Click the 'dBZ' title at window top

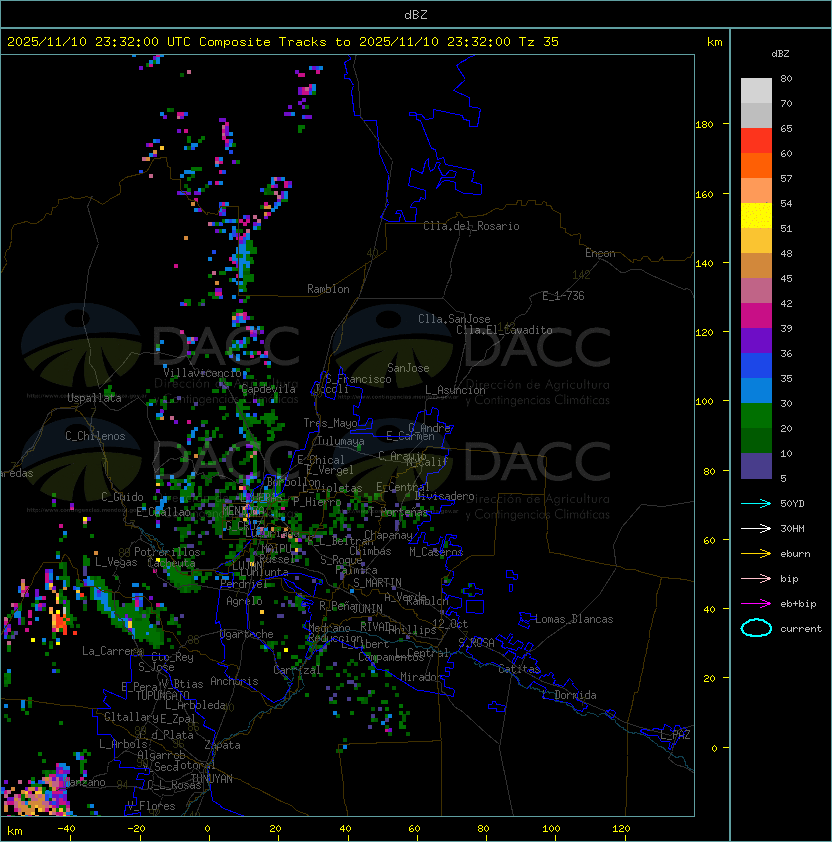[x=416, y=15]
